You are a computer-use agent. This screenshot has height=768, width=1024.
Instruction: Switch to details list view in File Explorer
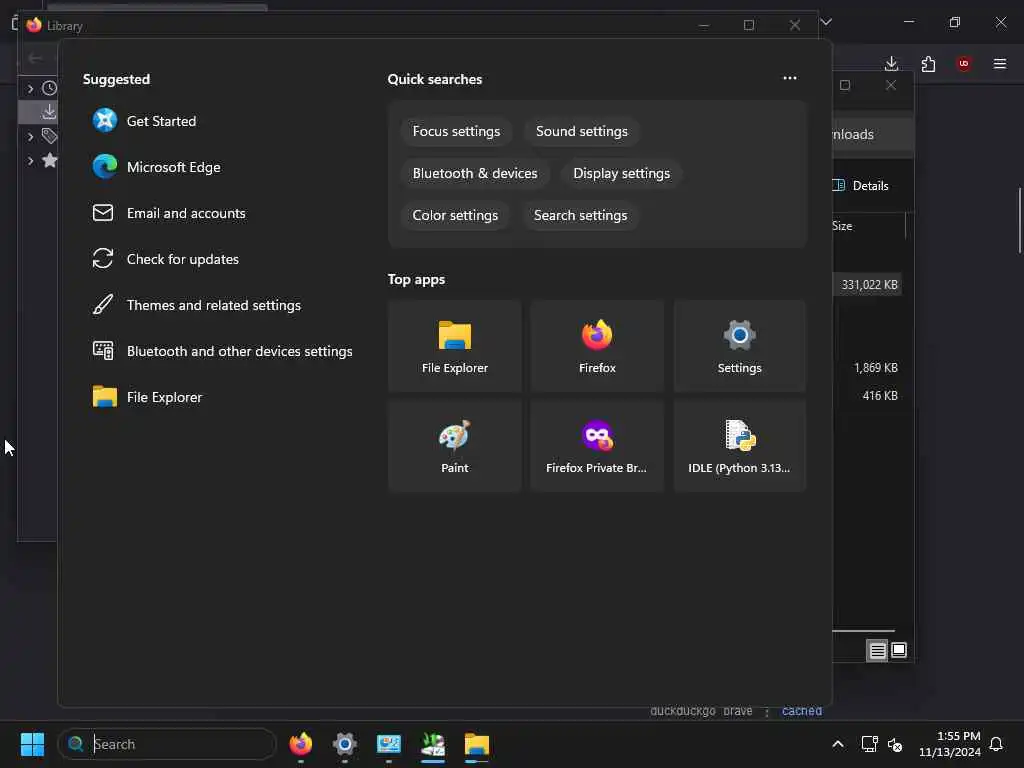(877, 650)
